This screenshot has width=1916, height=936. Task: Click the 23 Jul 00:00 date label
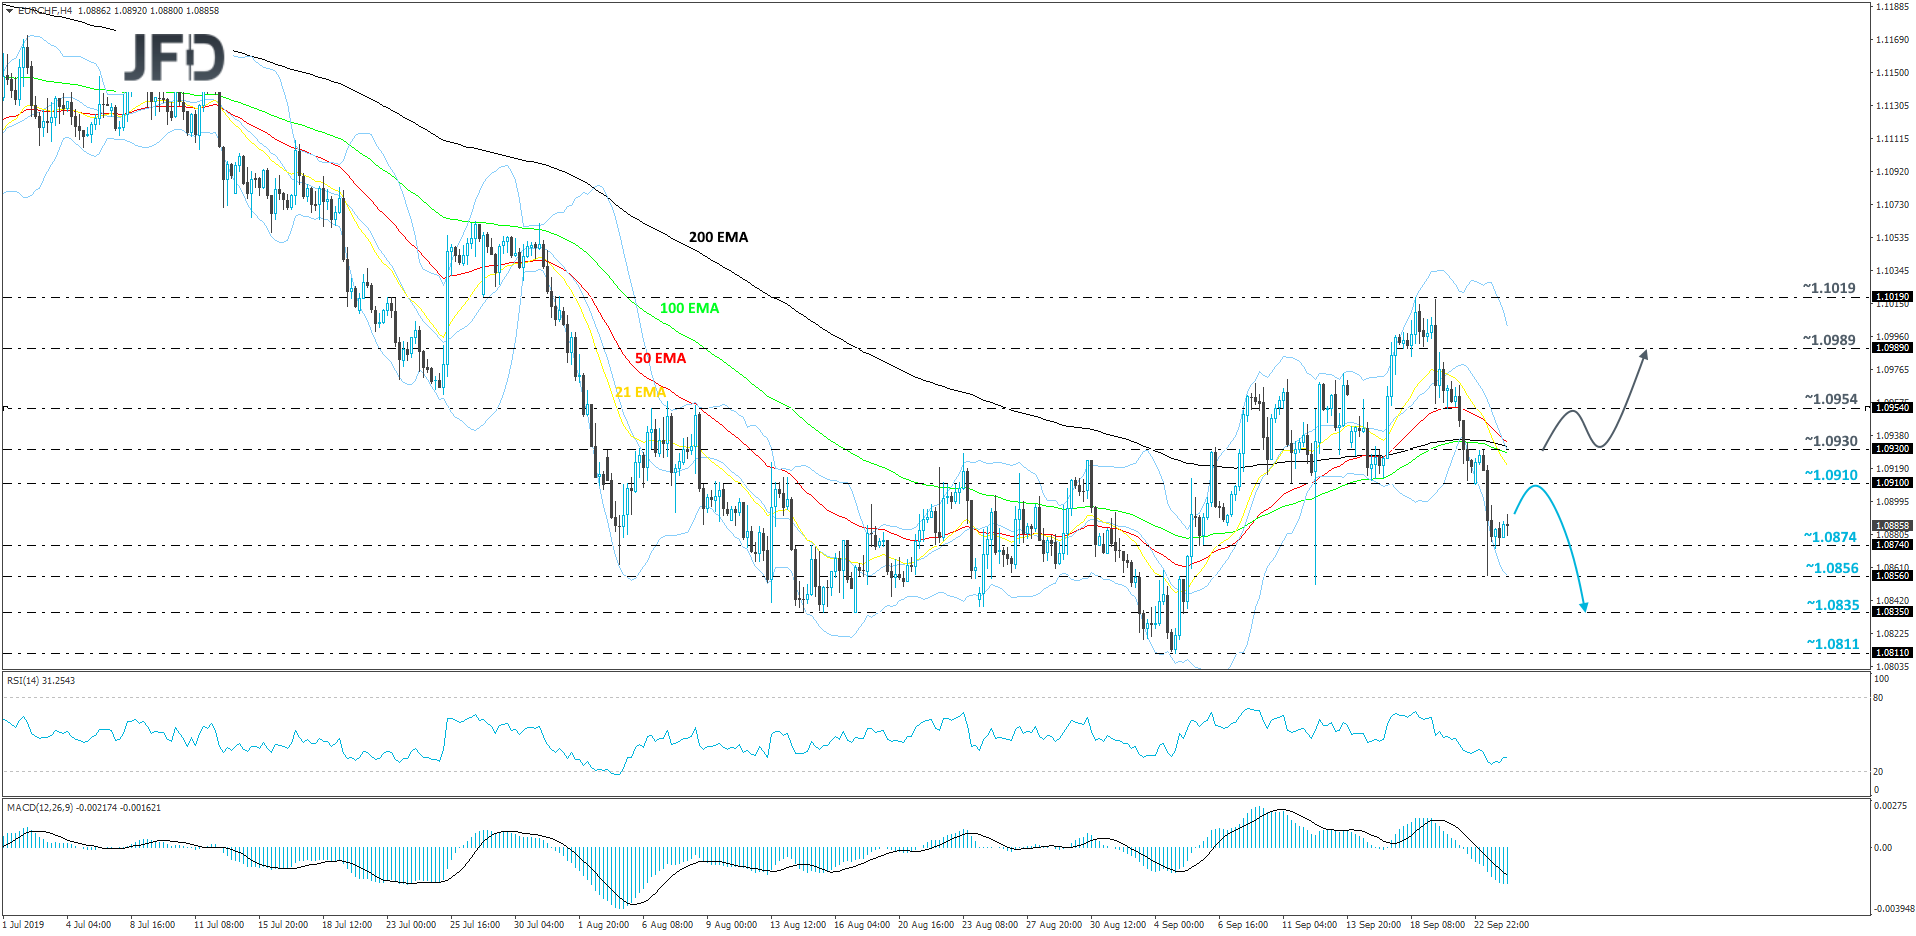coord(411,925)
